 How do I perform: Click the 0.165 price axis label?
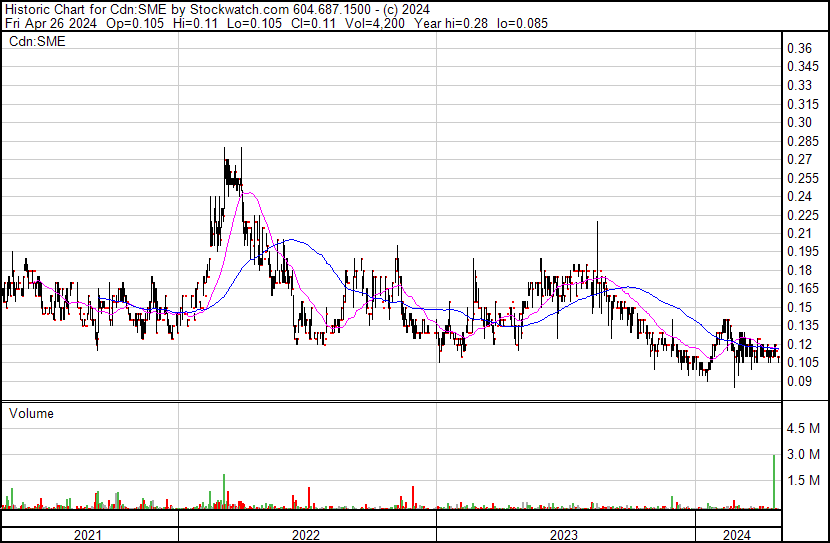pyautogui.click(x=803, y=288)
